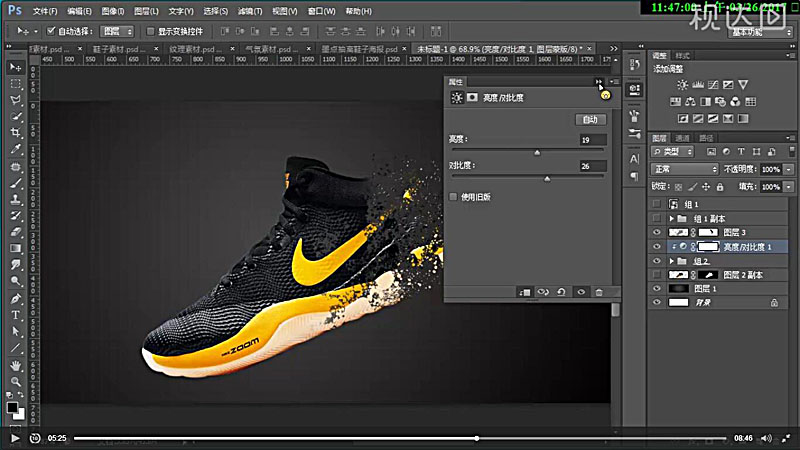
Task: Add a Photo Filter adjustment layer
Action: pos(720,102)
